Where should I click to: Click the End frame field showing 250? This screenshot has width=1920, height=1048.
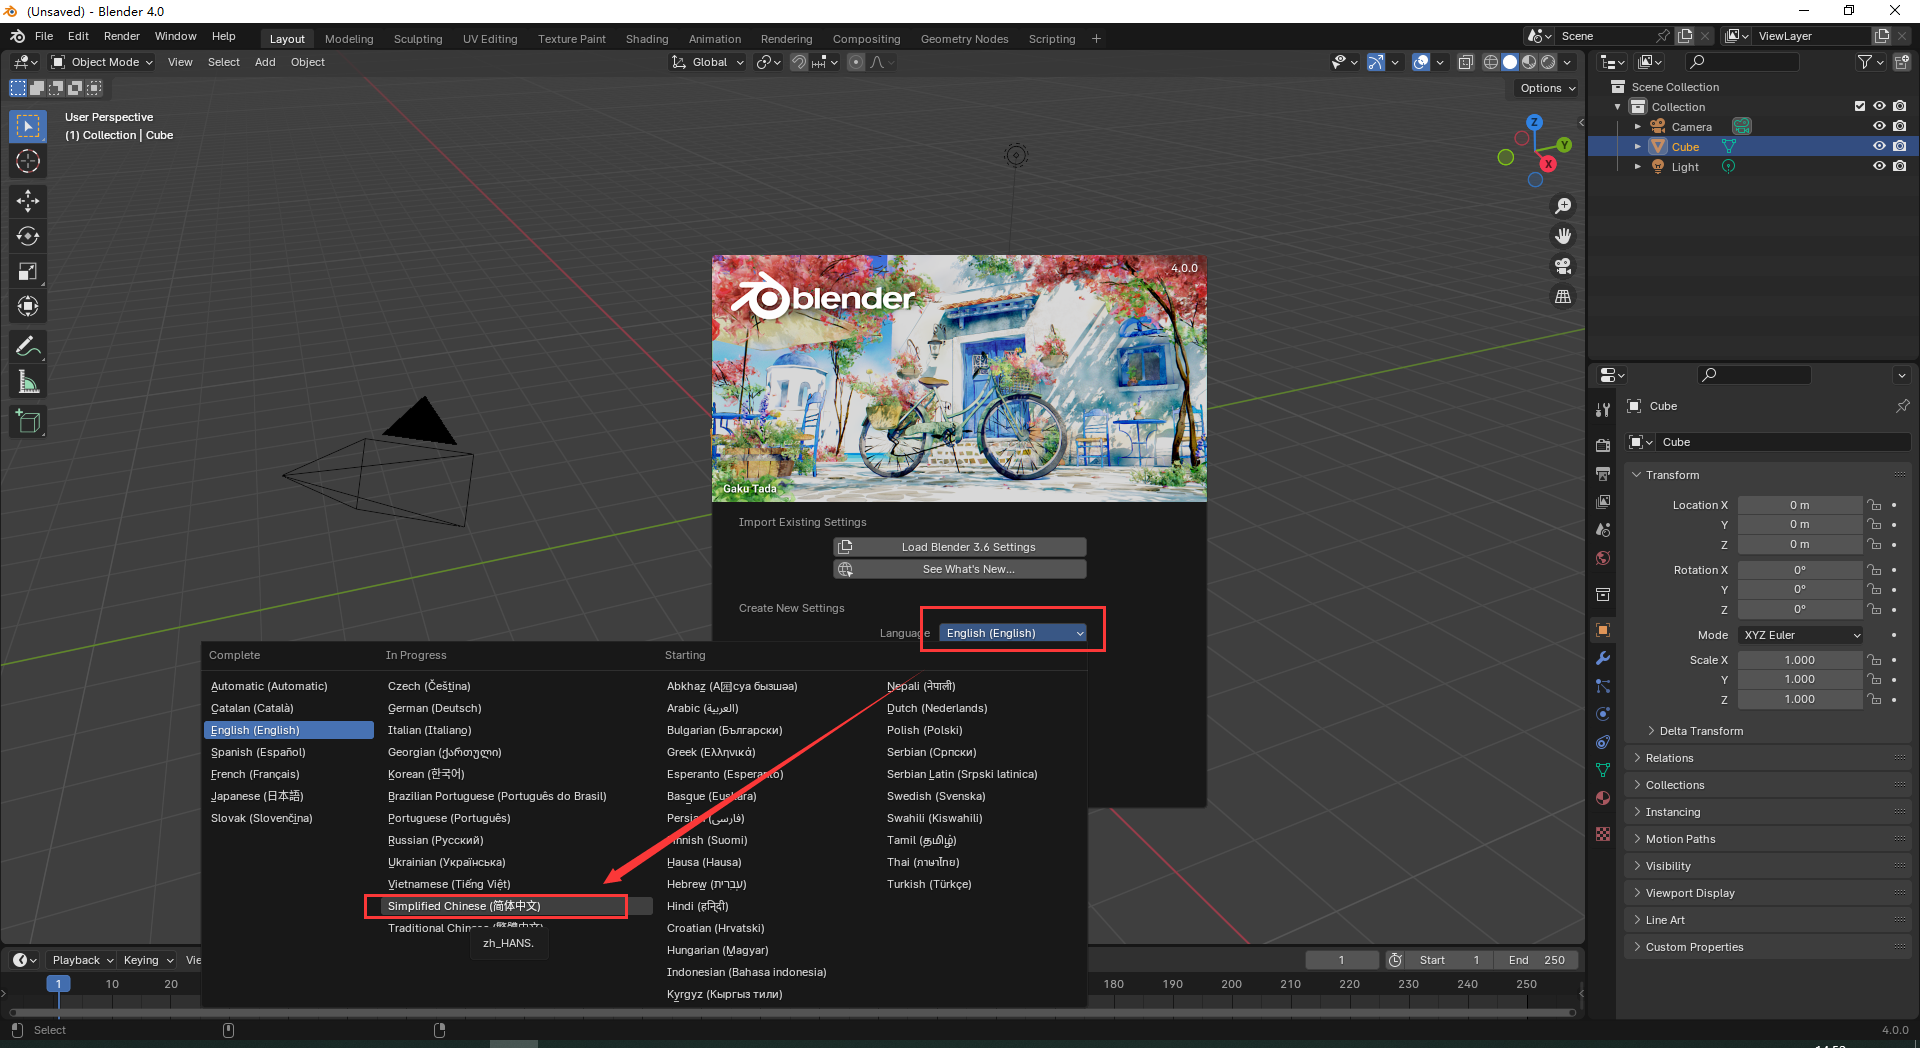tap(1537, 959)
